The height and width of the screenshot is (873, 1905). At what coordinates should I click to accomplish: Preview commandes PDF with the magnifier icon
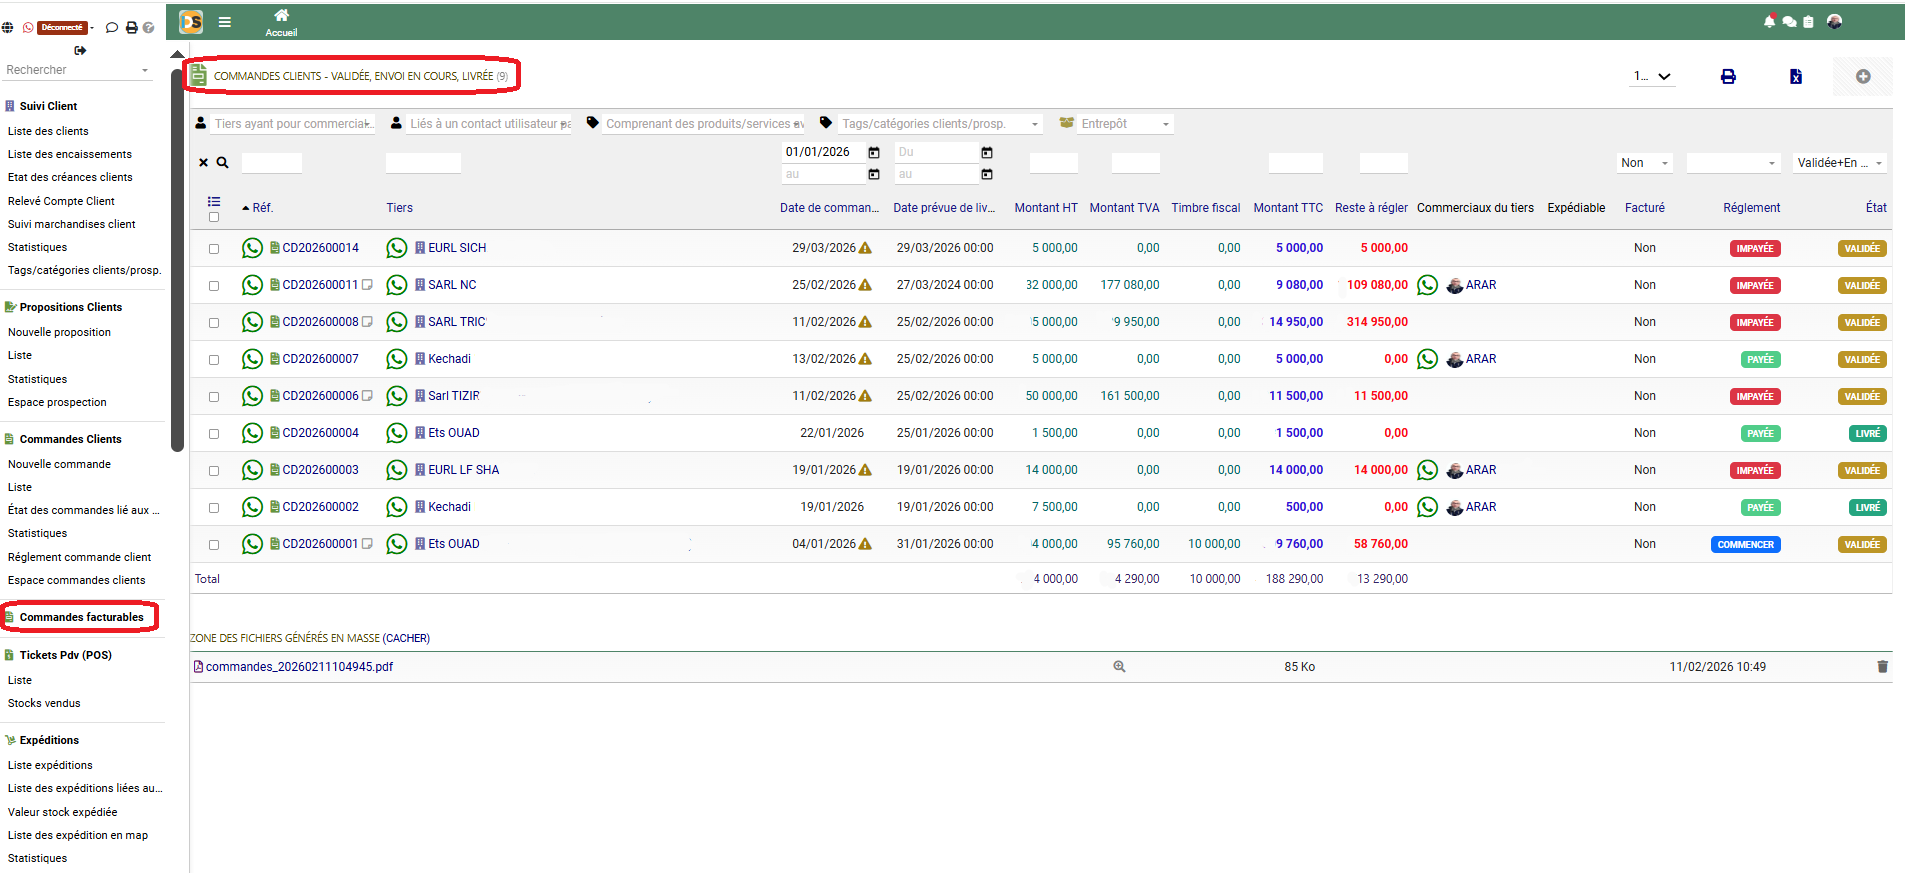[1119, 667]
